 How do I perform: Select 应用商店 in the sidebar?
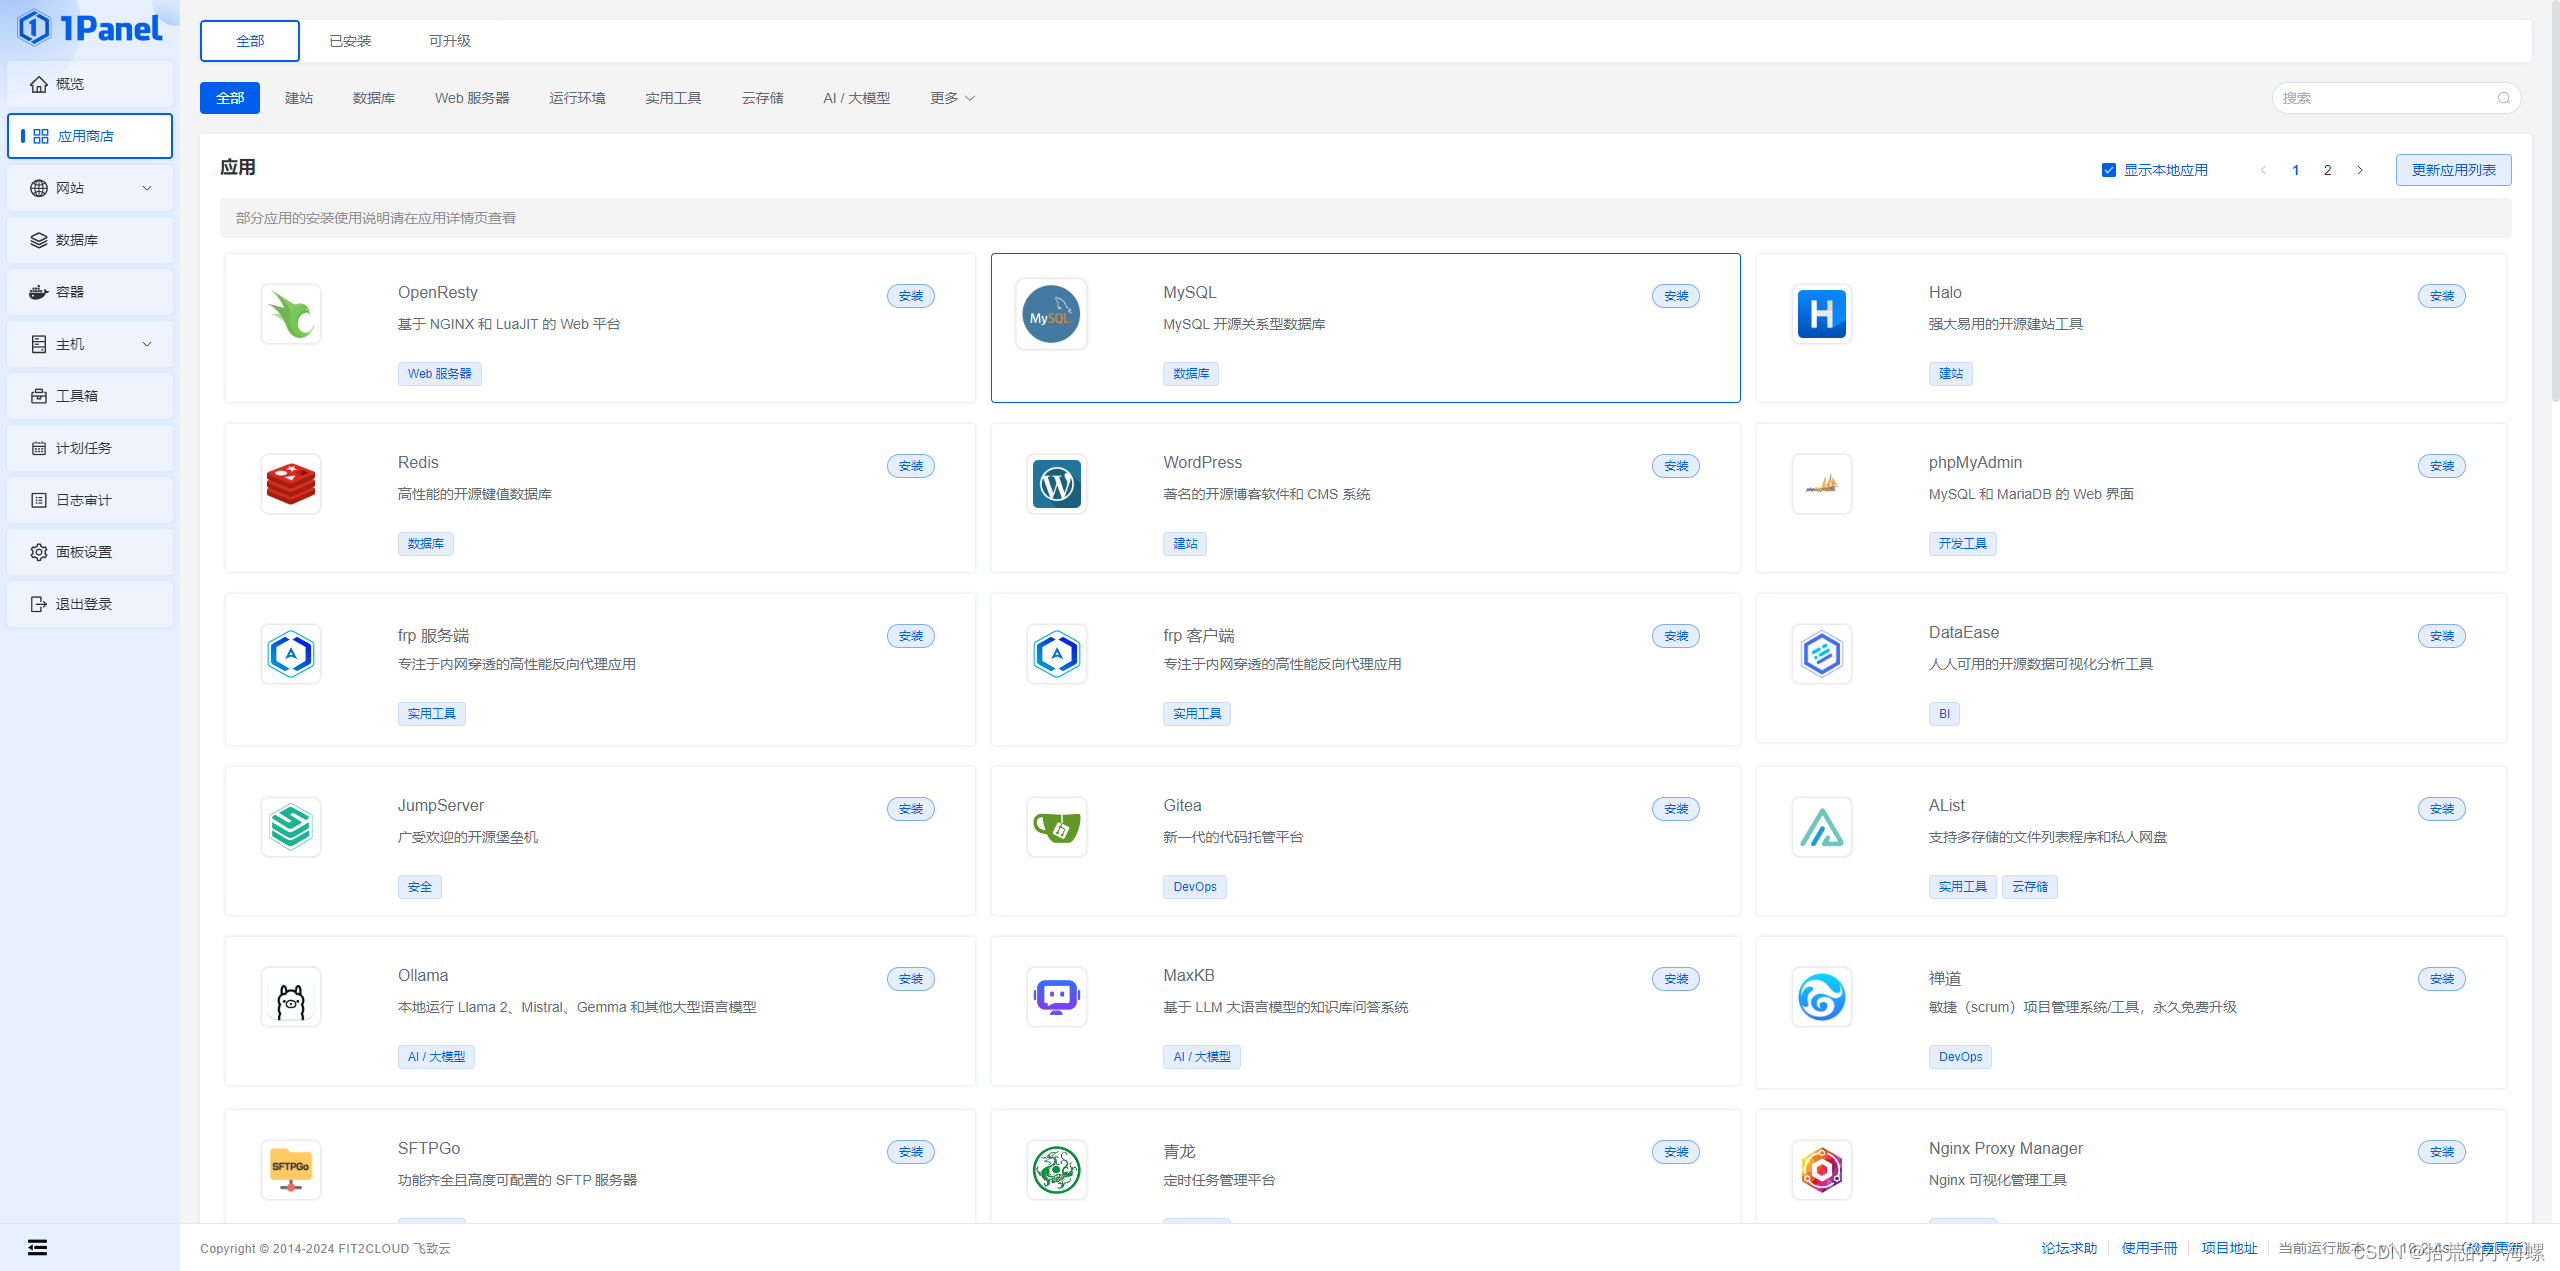point(90,136)
